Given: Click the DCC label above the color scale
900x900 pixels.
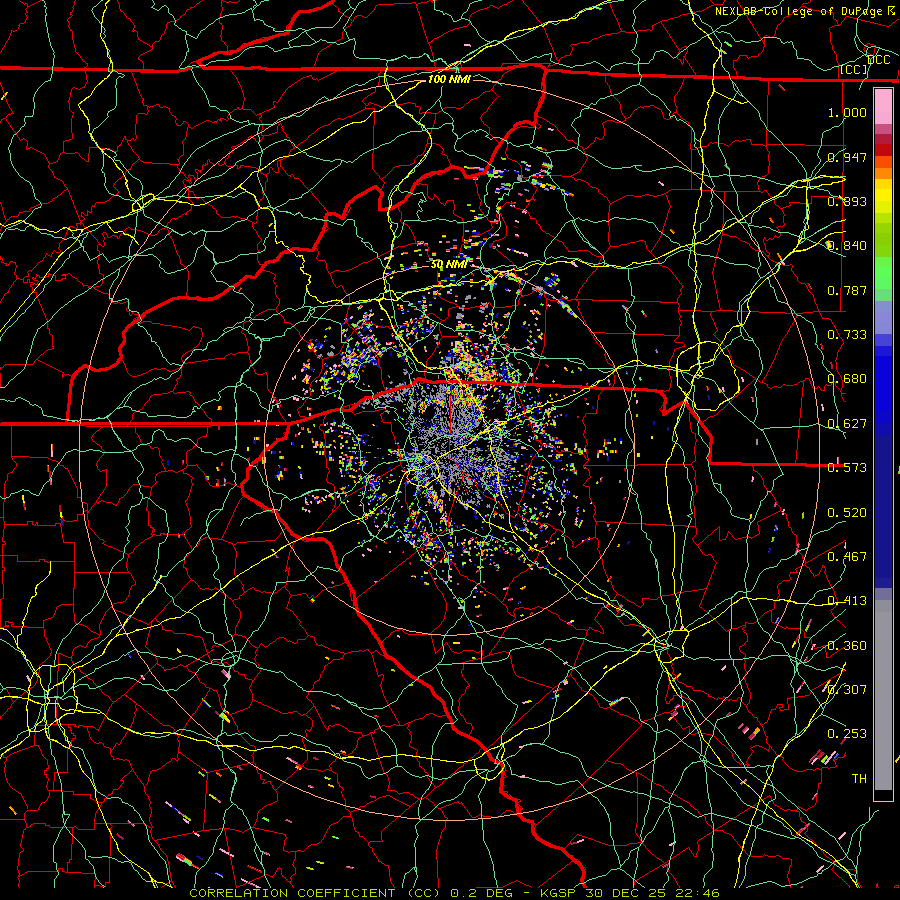Looking at the screenshot, I should [879, 59].
